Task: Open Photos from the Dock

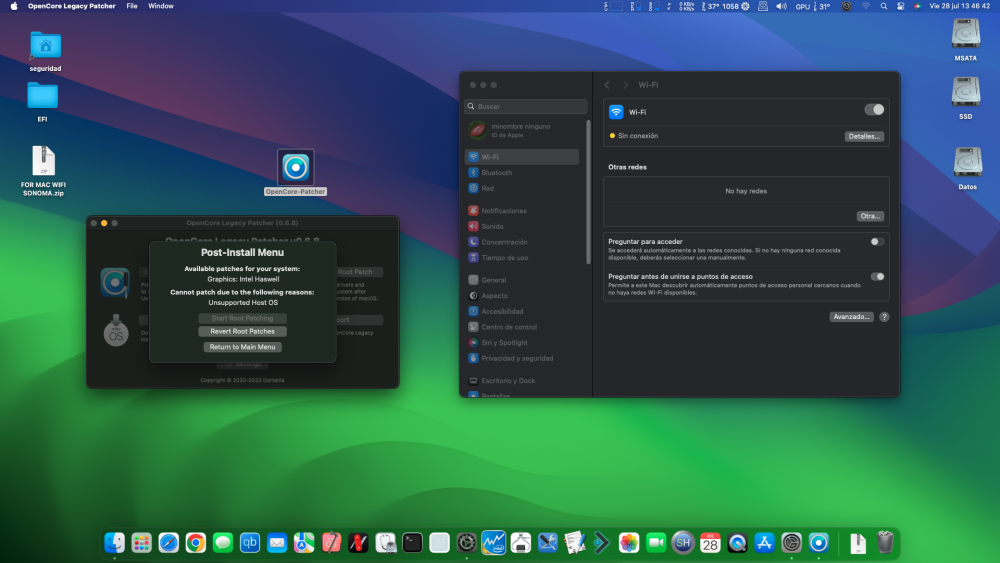Action: (x=629, y=543)
